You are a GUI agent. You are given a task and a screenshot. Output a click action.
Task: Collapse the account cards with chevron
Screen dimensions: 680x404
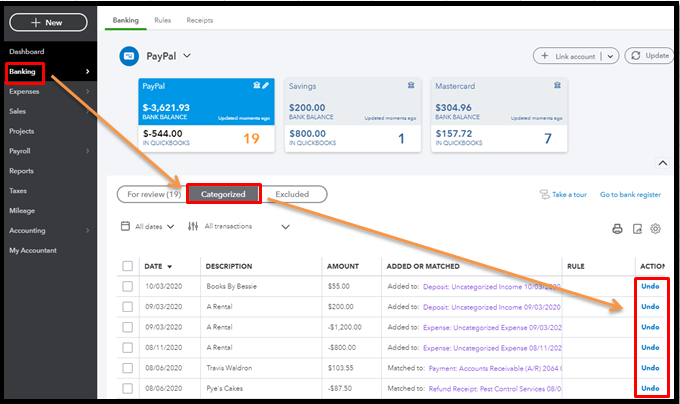coord(661,162)
